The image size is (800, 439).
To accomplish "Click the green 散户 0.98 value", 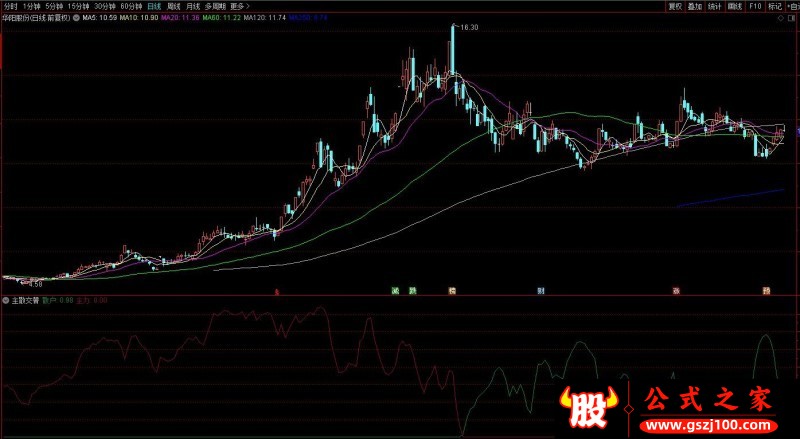I will pos(58,300).
